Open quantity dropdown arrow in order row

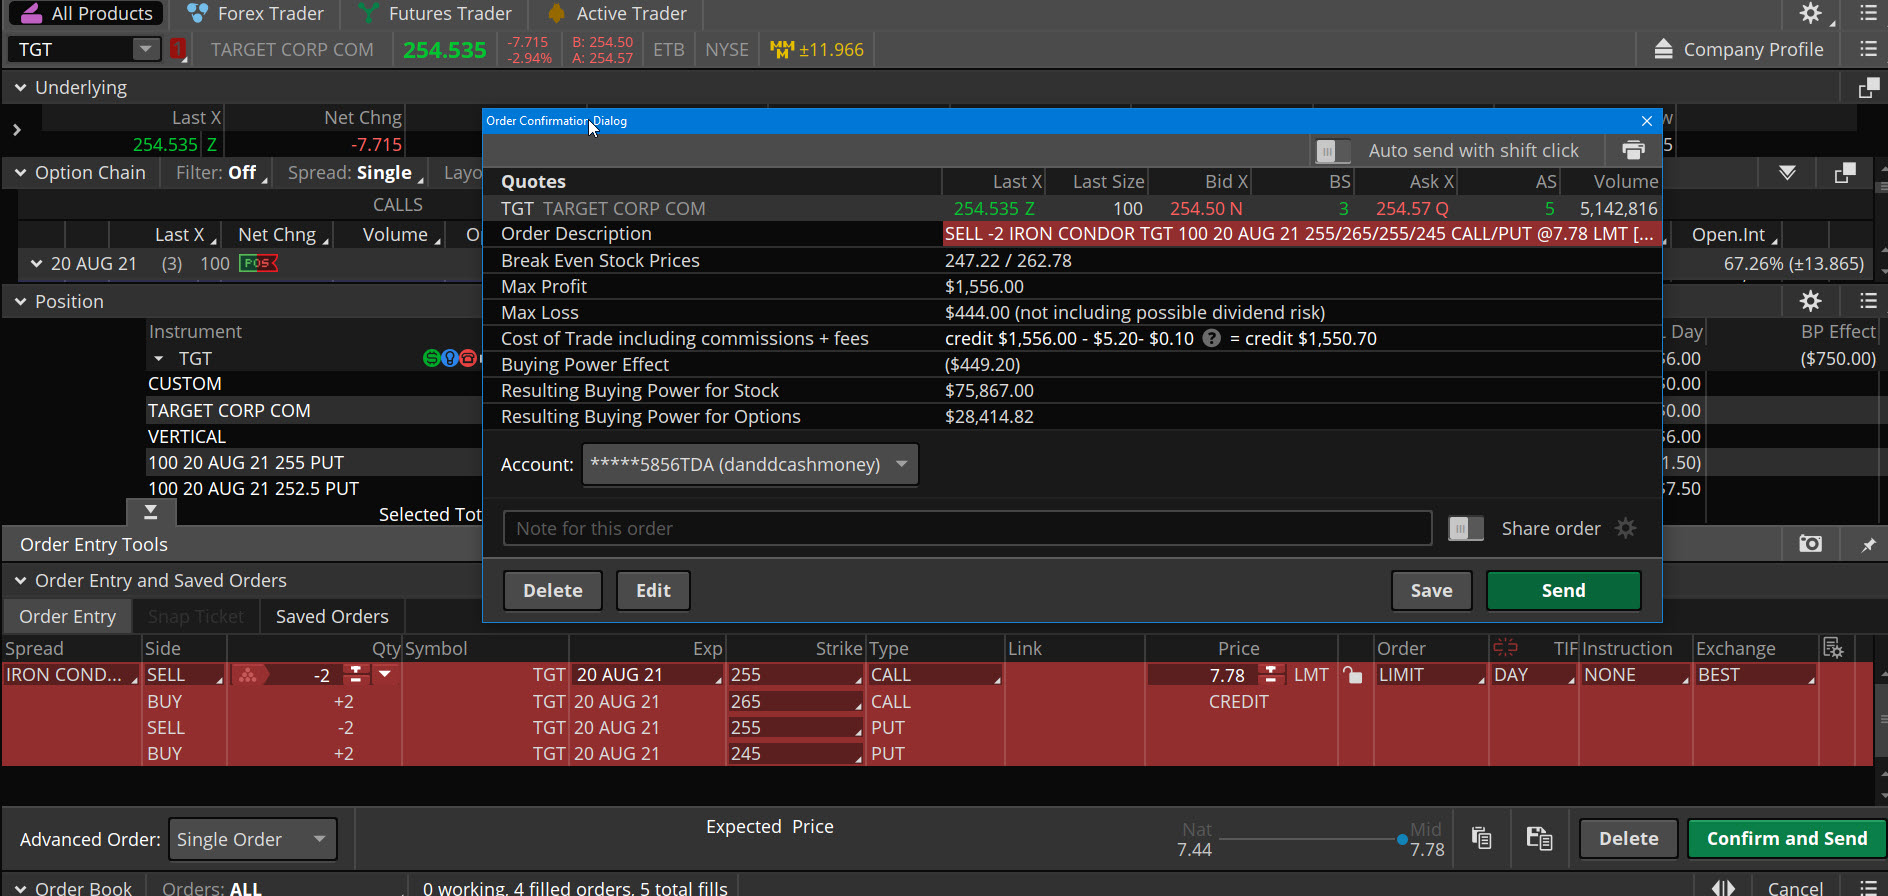[384, 675]
